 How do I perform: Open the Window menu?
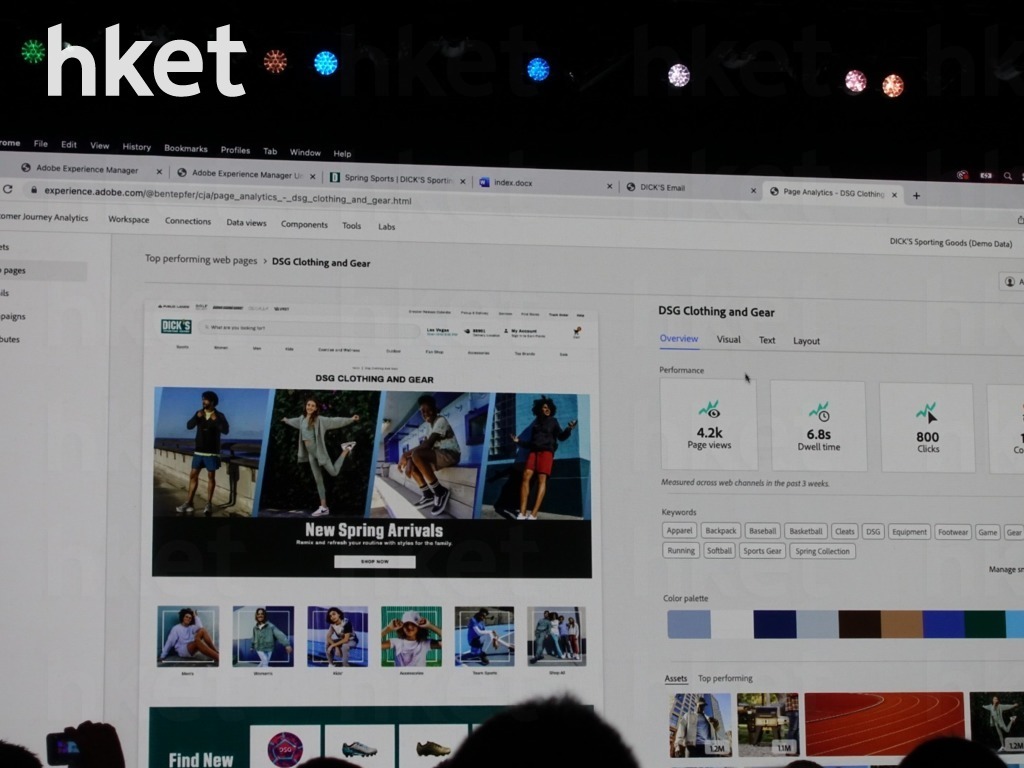(x=305, y=152)
